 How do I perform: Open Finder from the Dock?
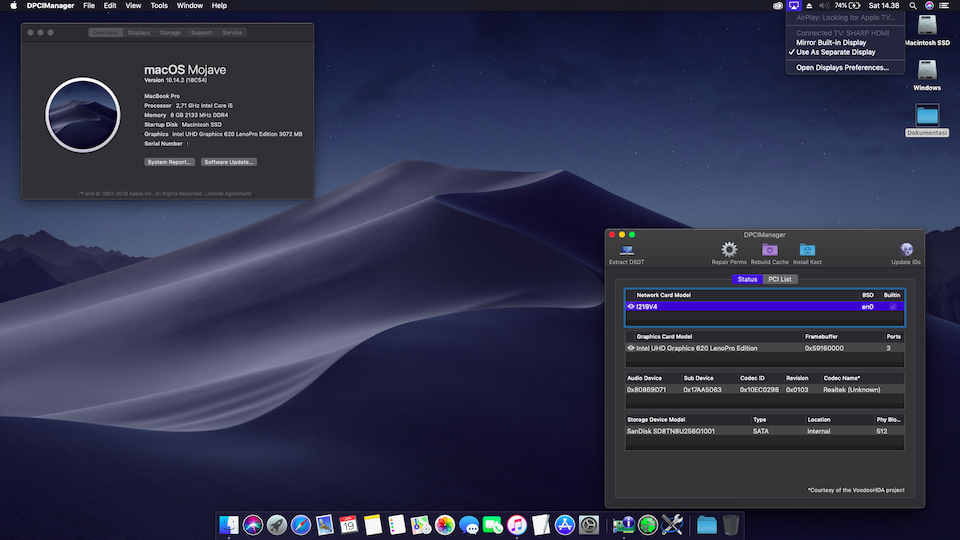[x=229, y=525]
